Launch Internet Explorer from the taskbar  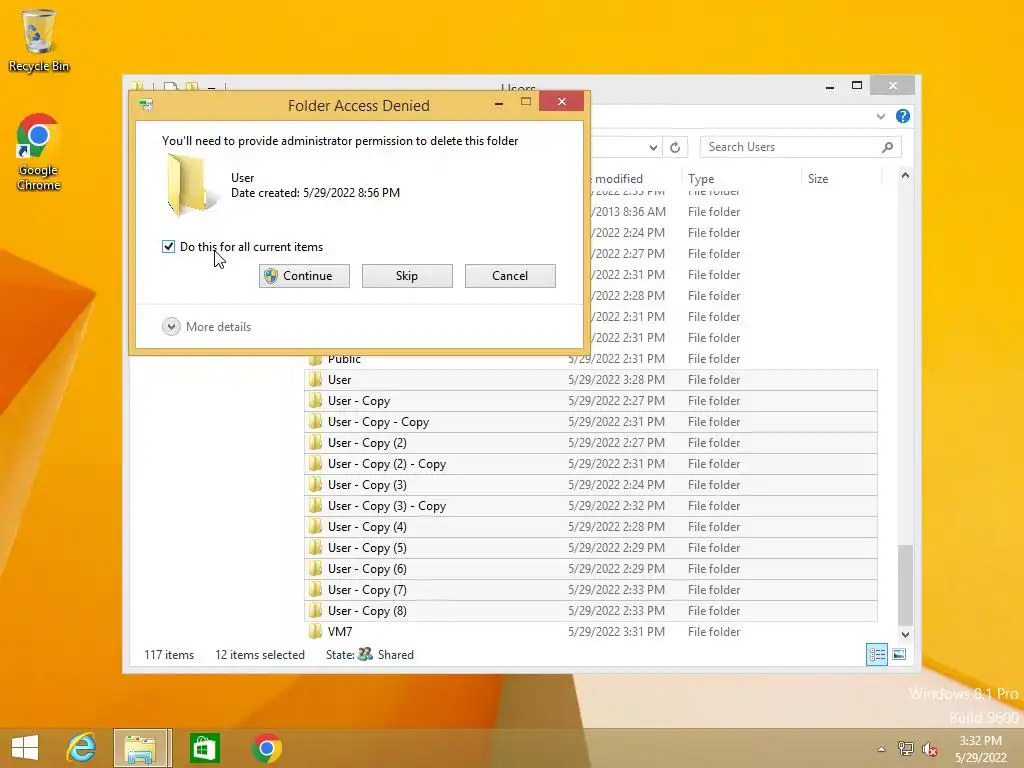81,748
